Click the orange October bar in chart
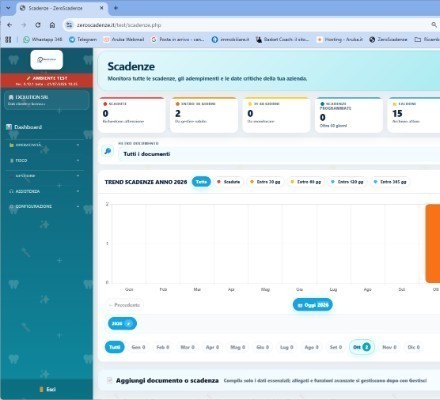440x400 pixels. [x=433, y=243]
